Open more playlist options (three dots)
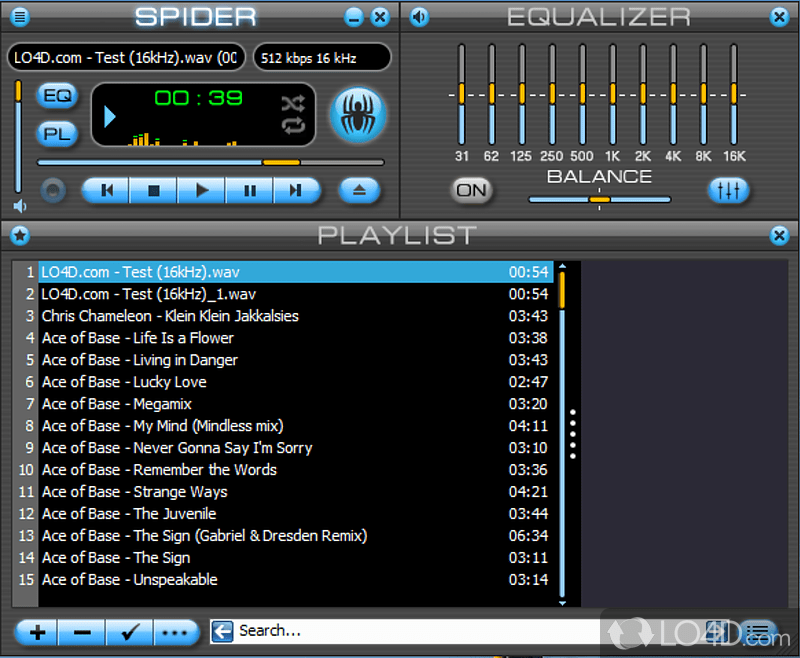This screenshot has height=658, width=800. point(176,633)
